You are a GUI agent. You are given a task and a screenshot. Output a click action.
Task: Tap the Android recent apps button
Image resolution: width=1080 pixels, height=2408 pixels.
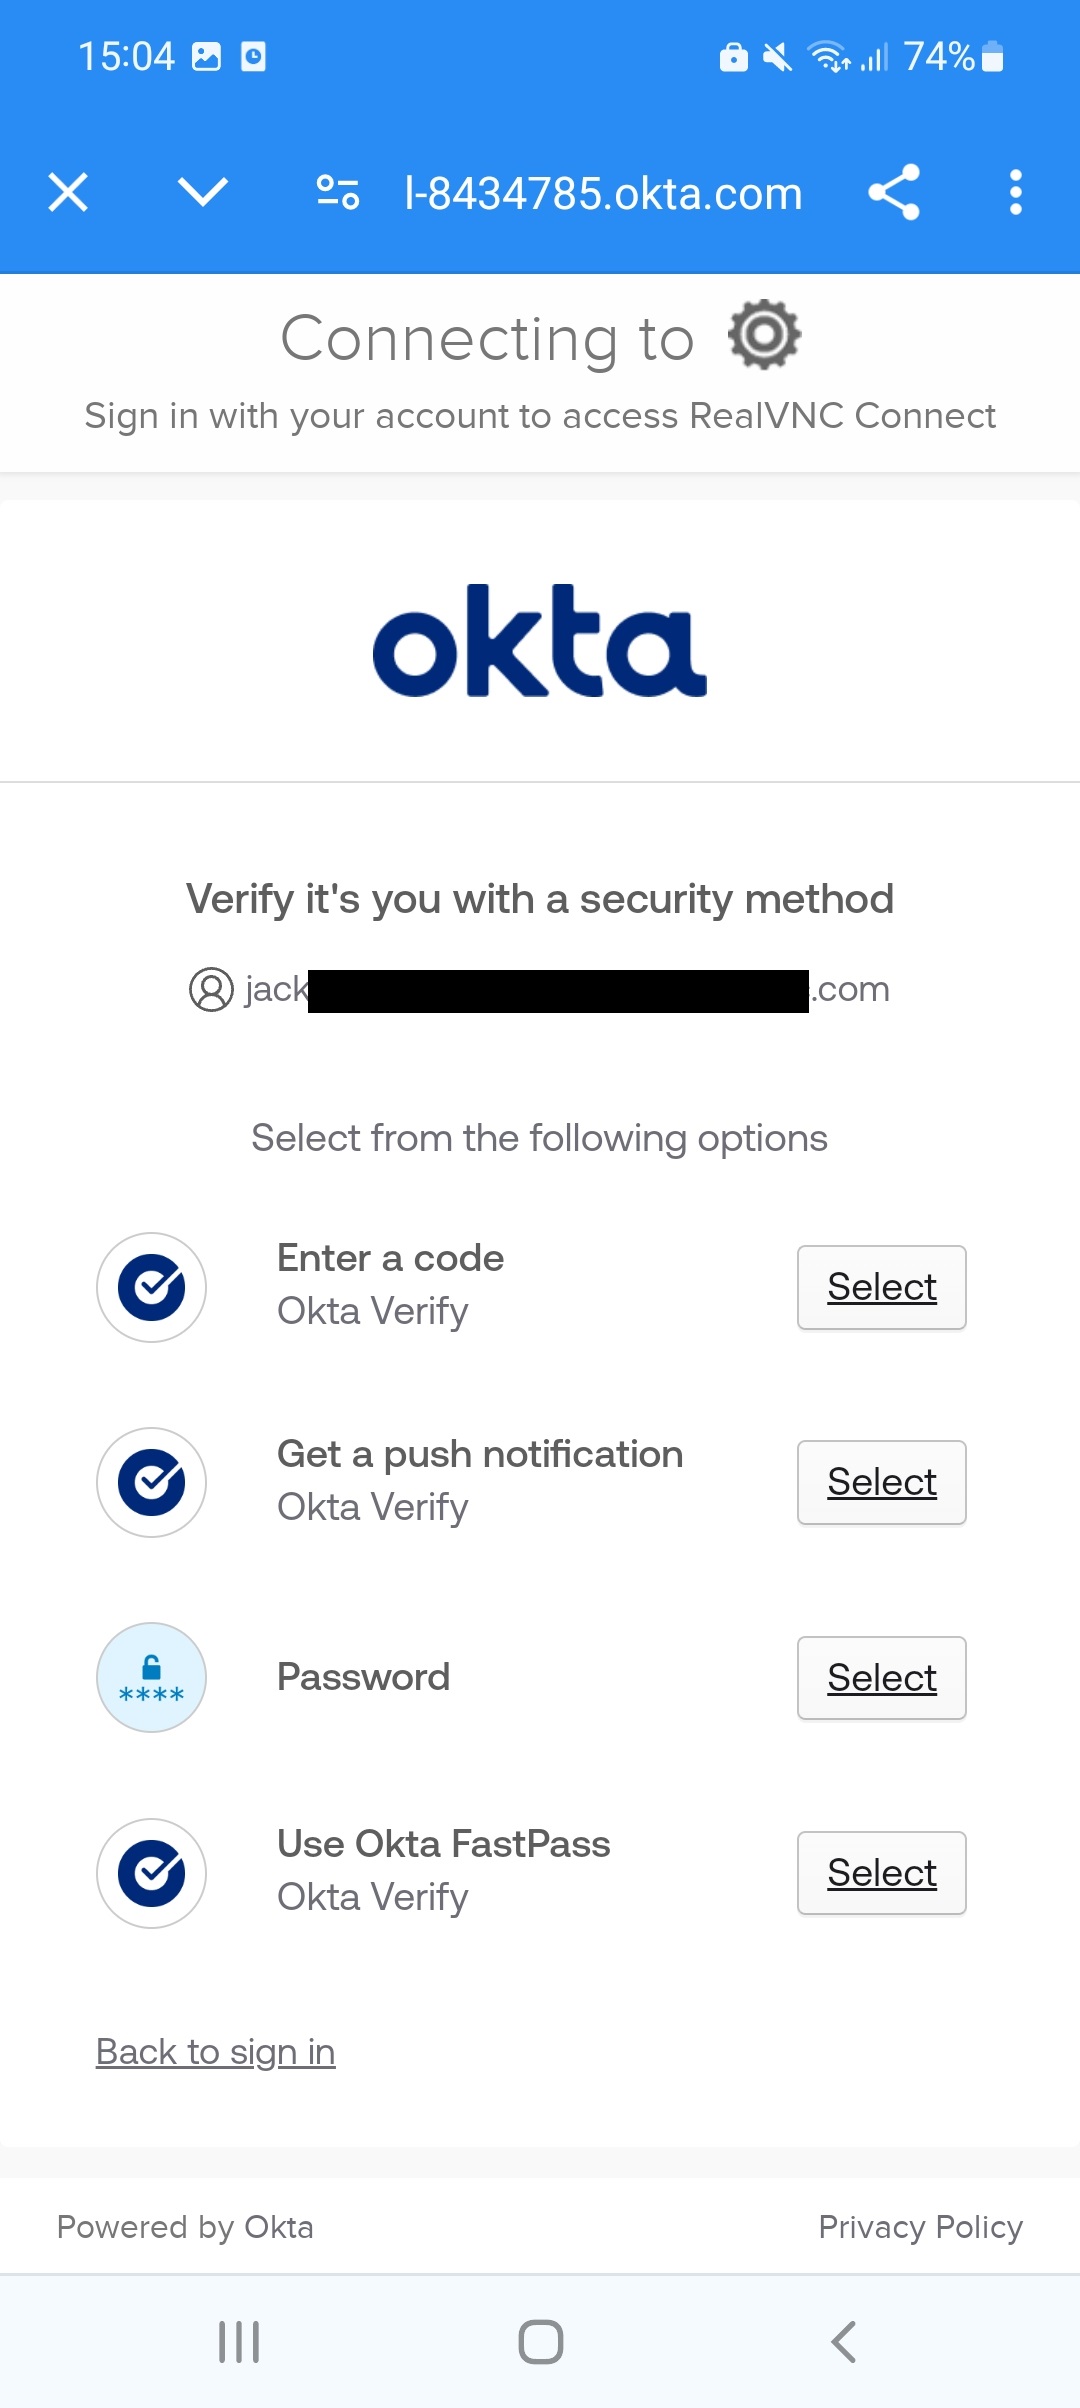[x=239, y=2342]
